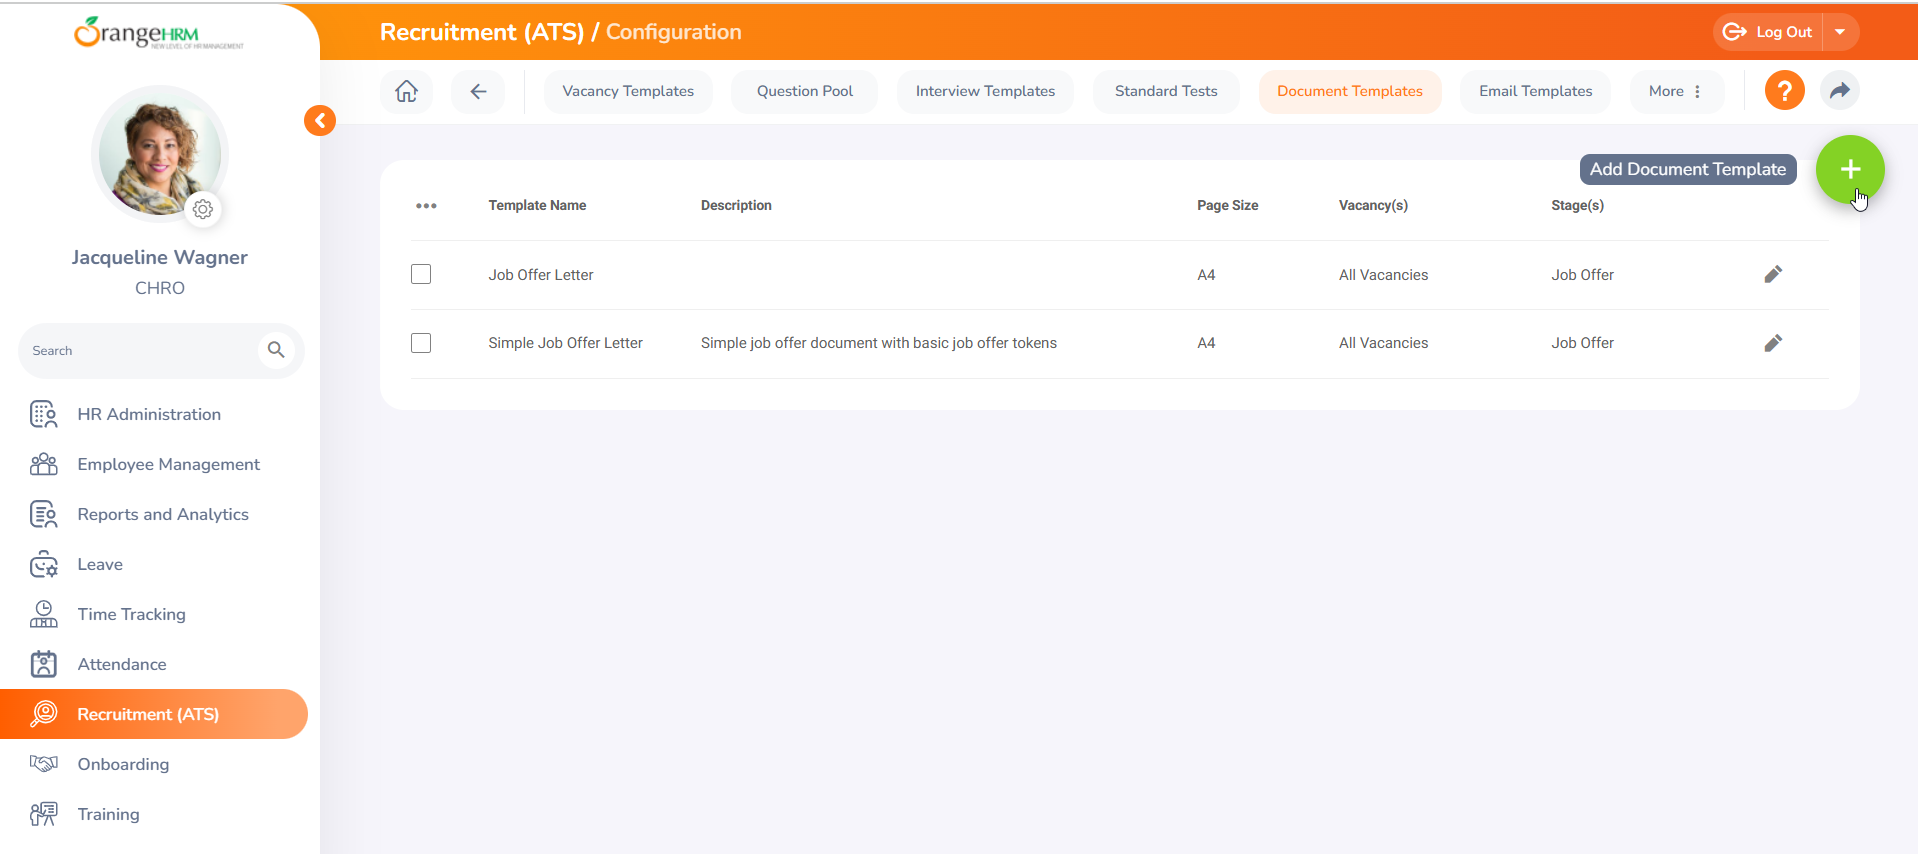Viewport: 1918px width, 854px height.
Task: Click the Description column header
Action: click(736, 205)
